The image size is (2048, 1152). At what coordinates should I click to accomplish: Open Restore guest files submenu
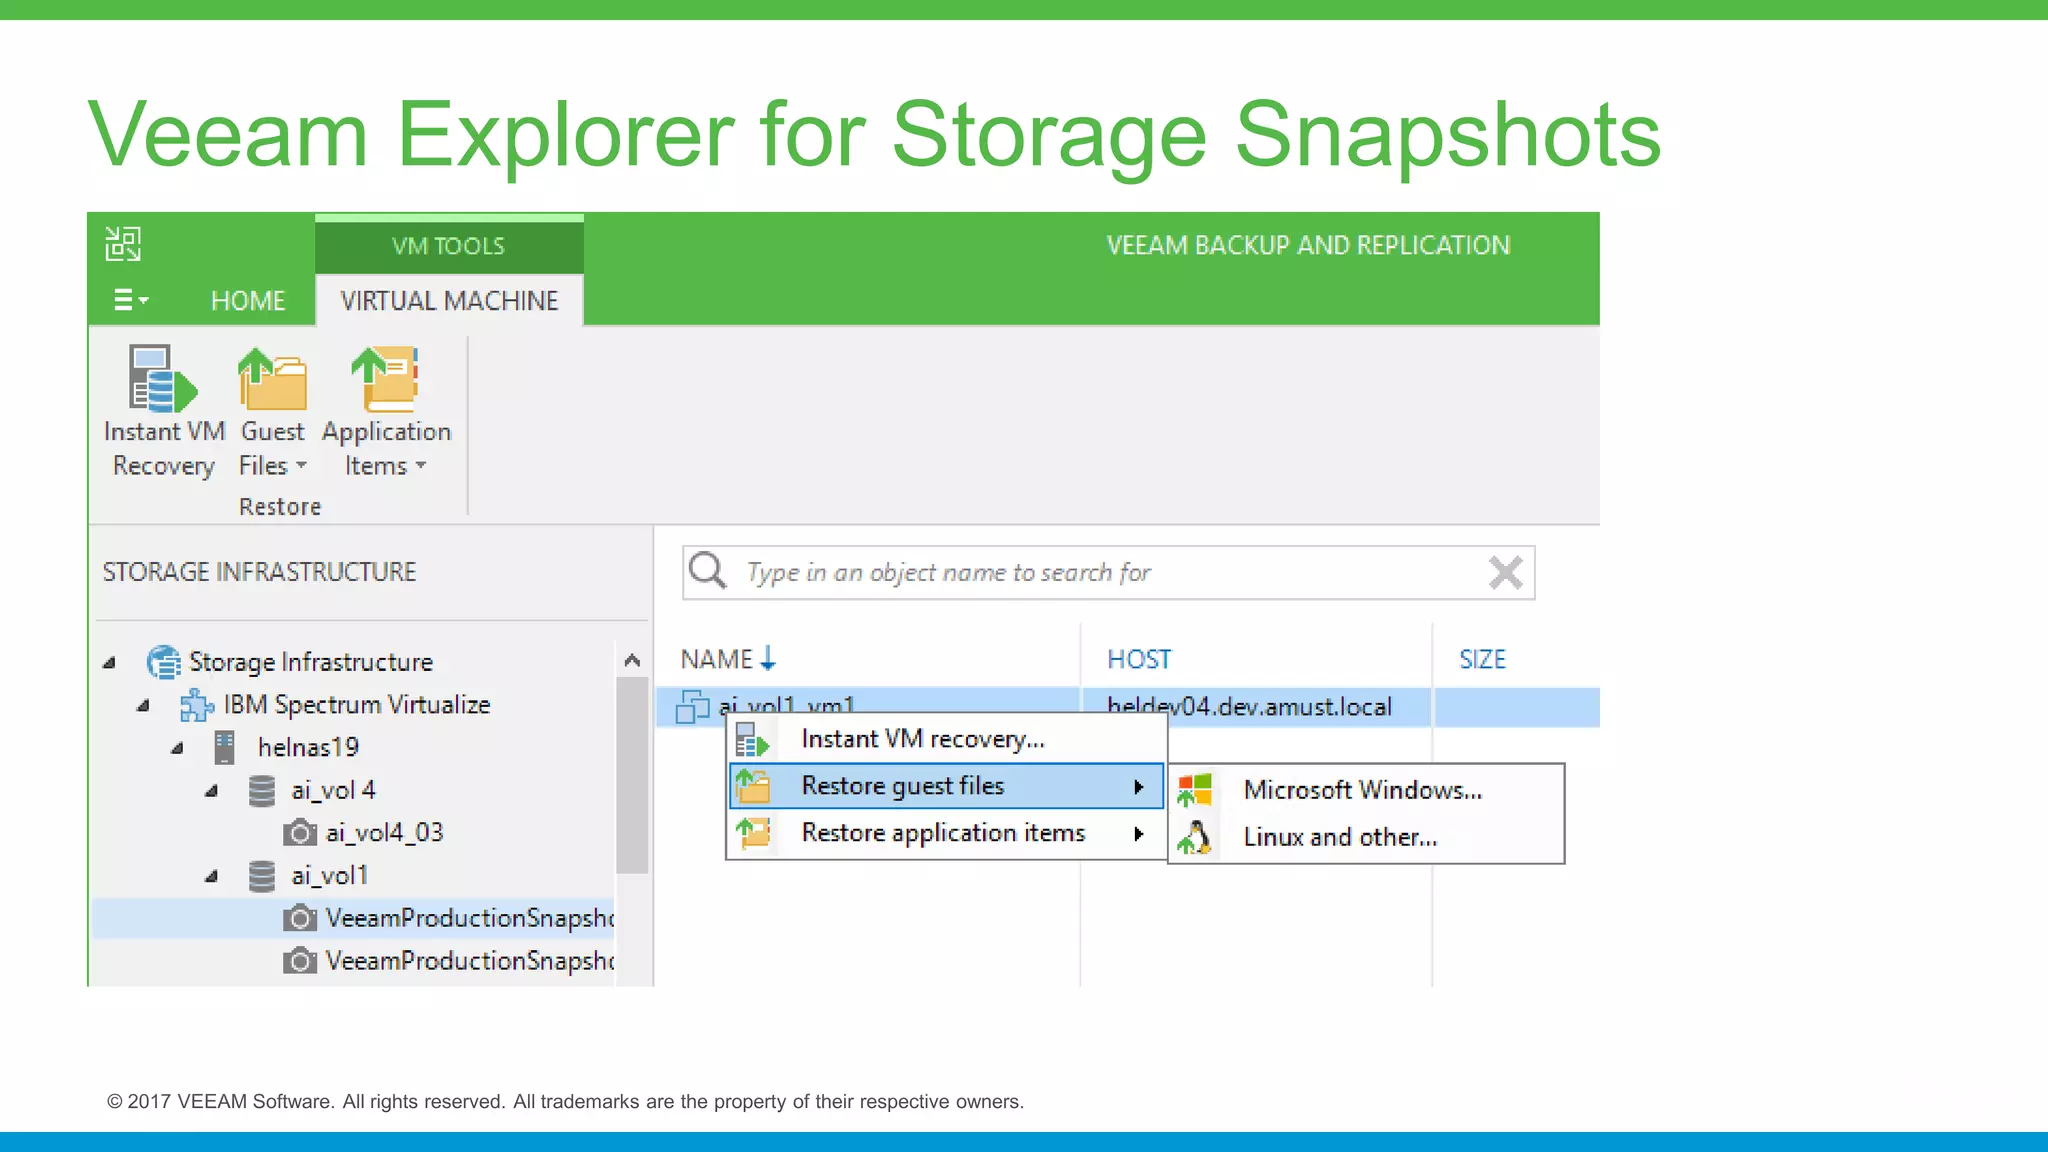click(946, 786)
